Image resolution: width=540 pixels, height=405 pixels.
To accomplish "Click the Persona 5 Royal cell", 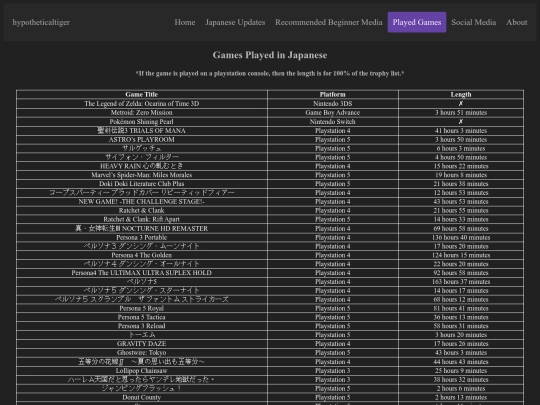I will point(142,308).
